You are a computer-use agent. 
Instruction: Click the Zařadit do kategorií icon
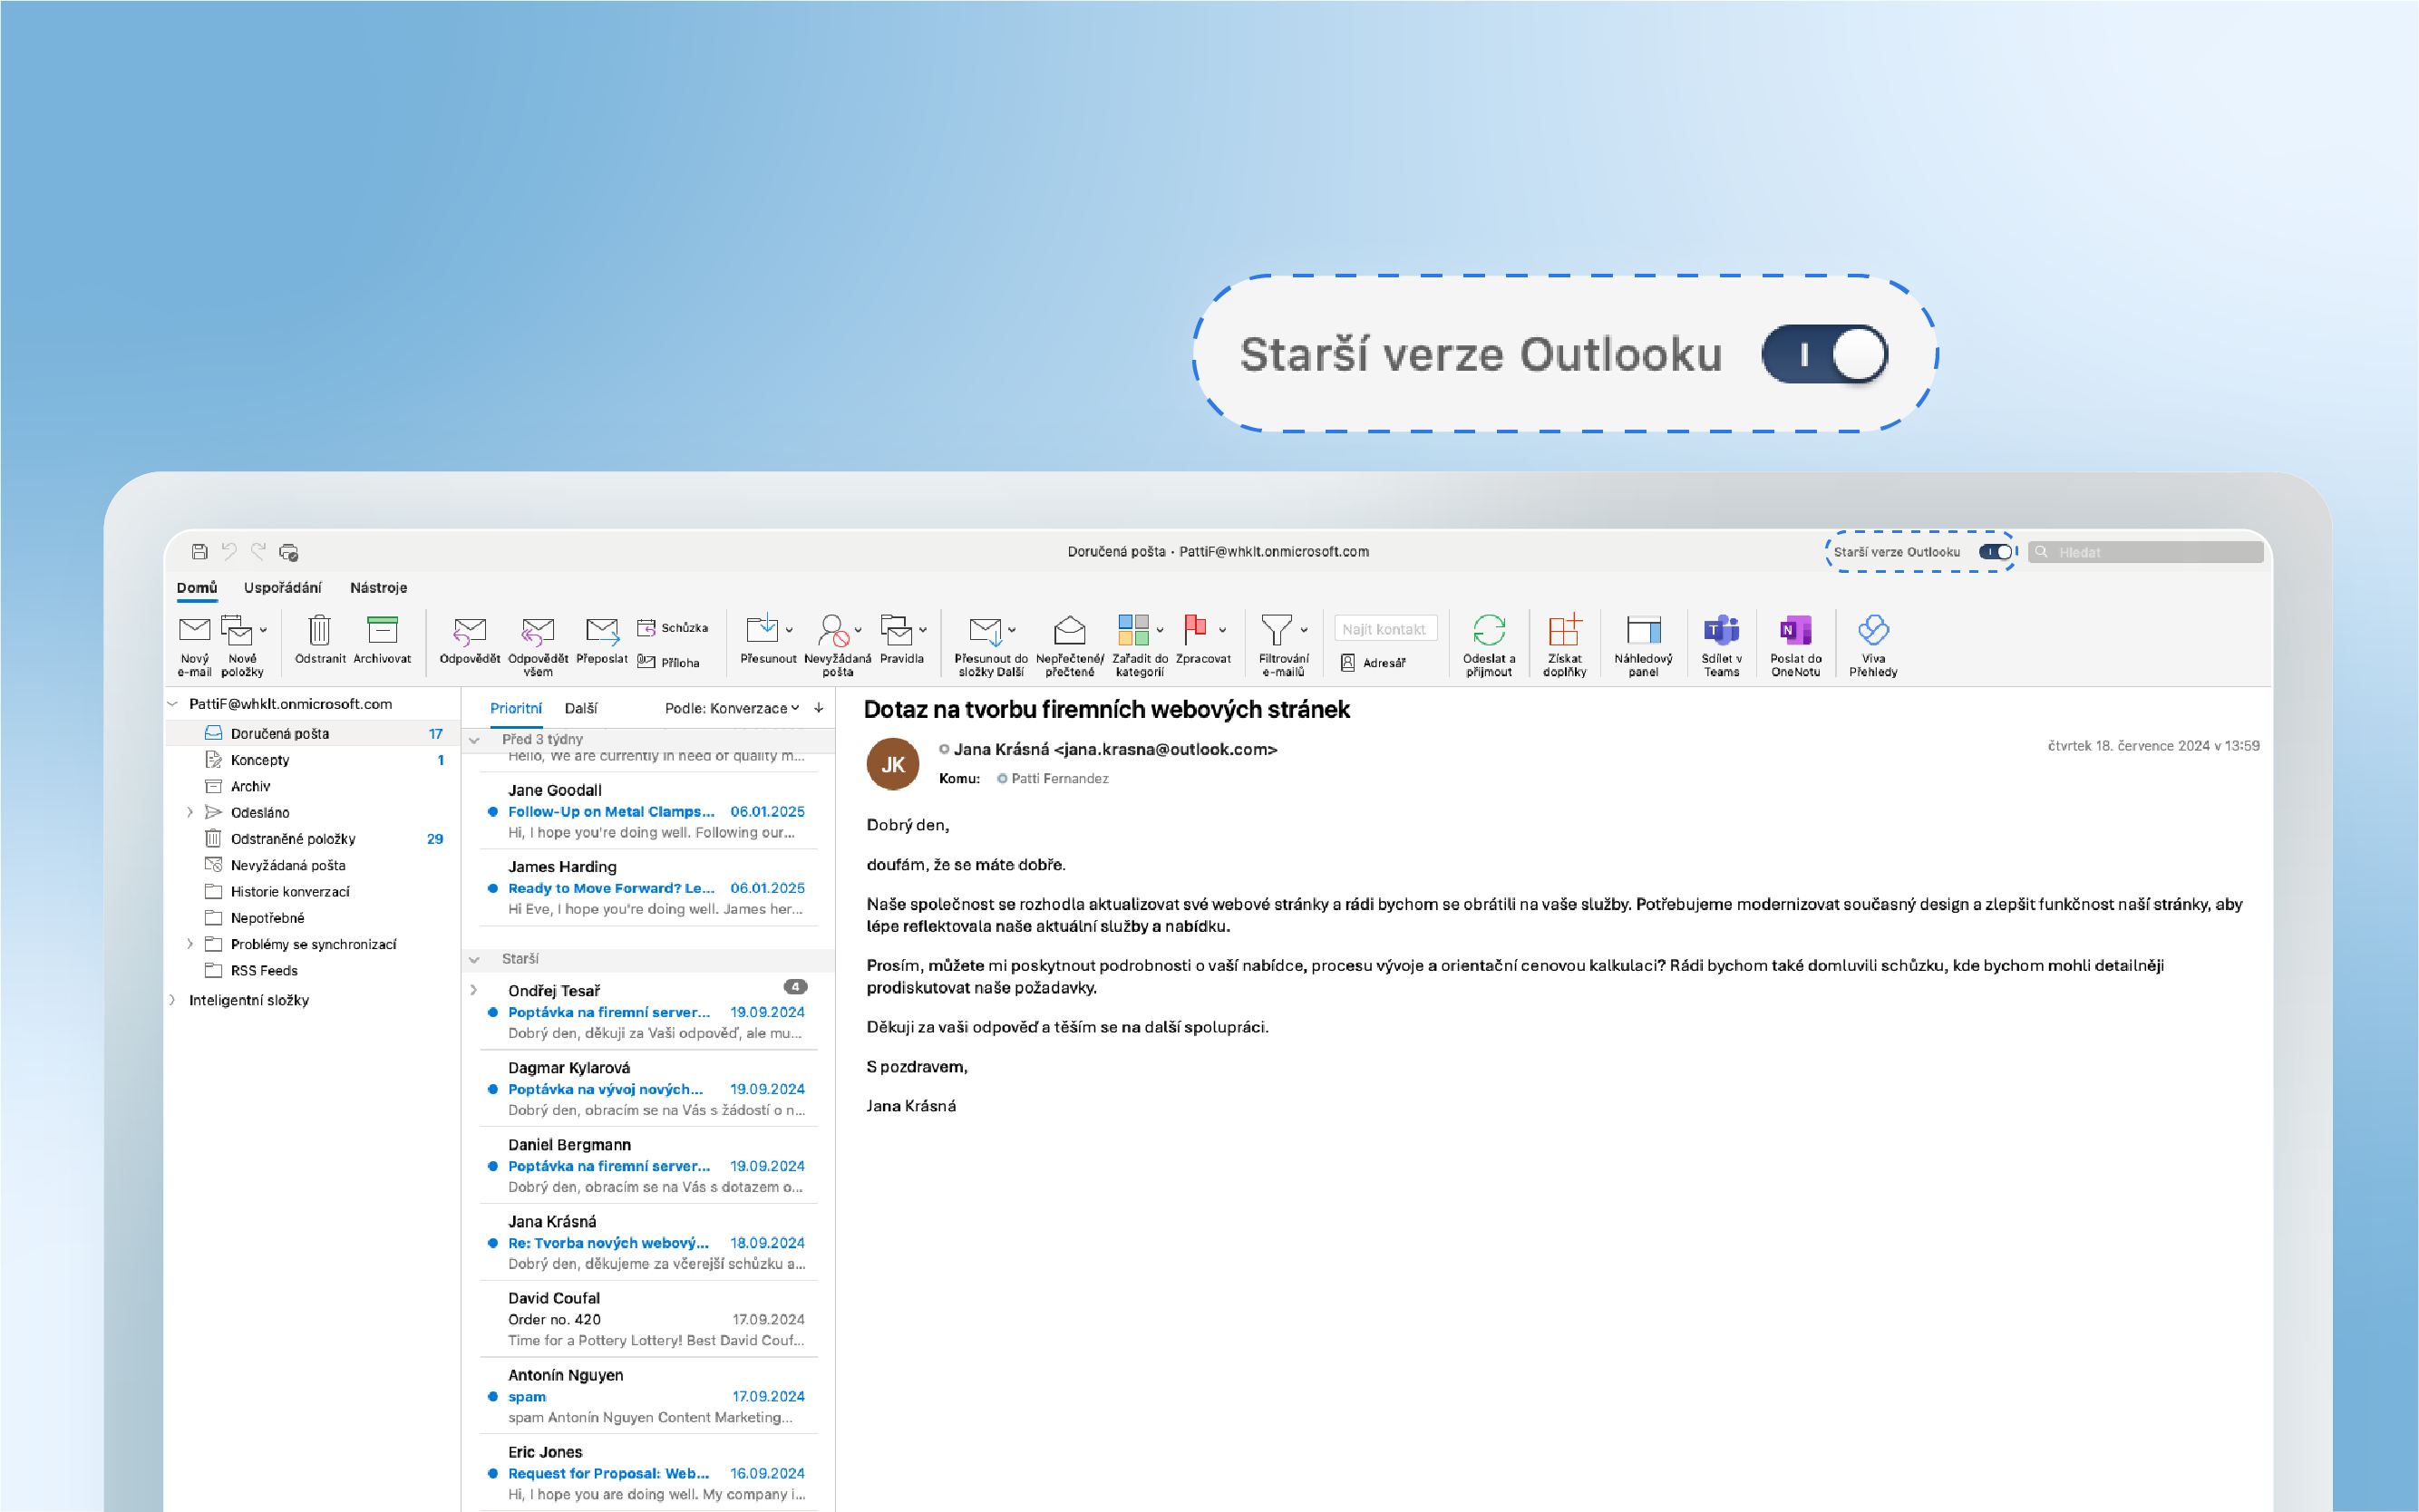point(1133,630)
